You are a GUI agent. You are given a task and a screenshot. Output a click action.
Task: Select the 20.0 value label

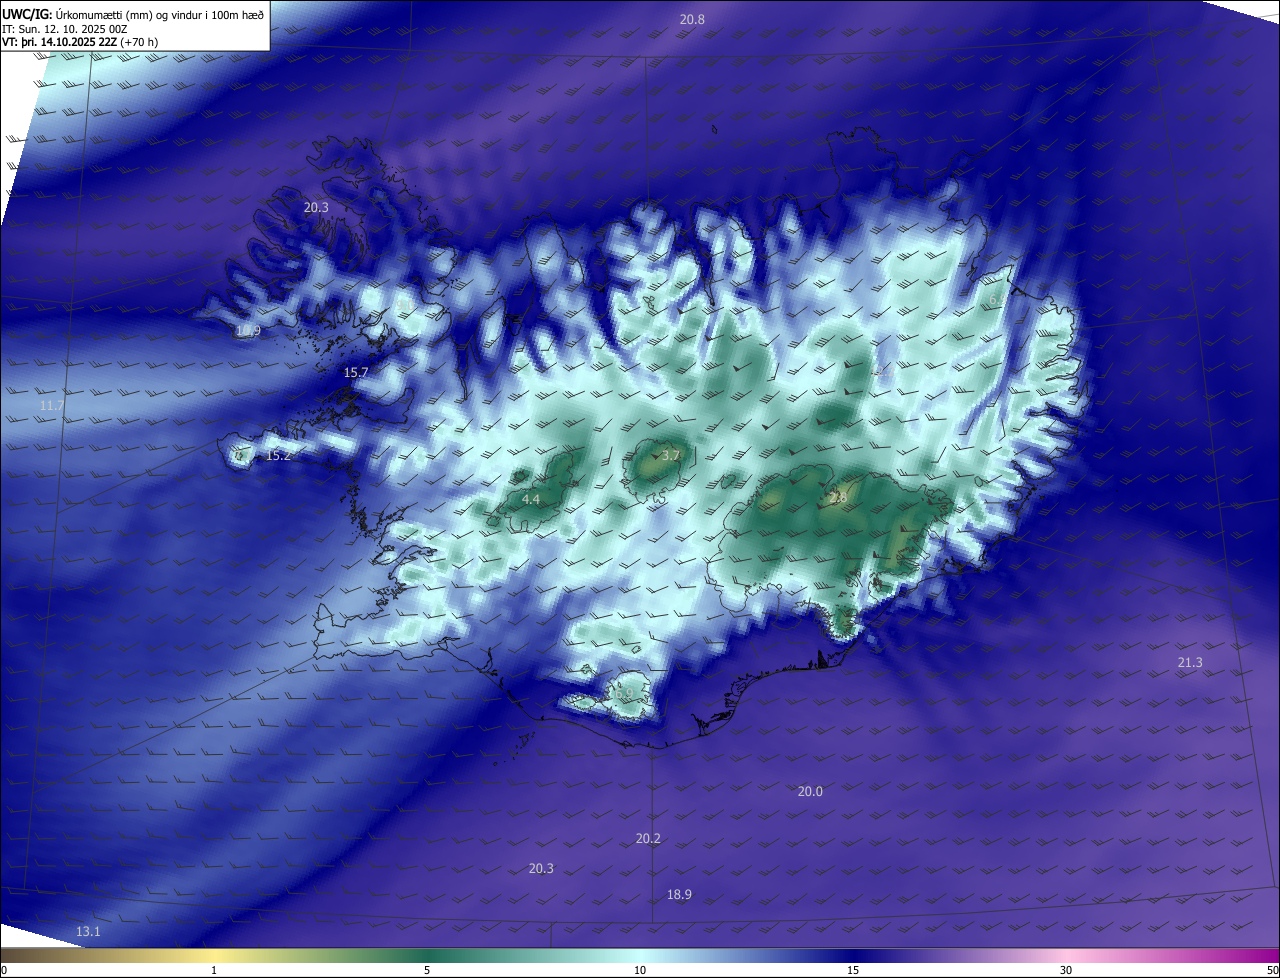pyautogui.click(x=810, y=791)
